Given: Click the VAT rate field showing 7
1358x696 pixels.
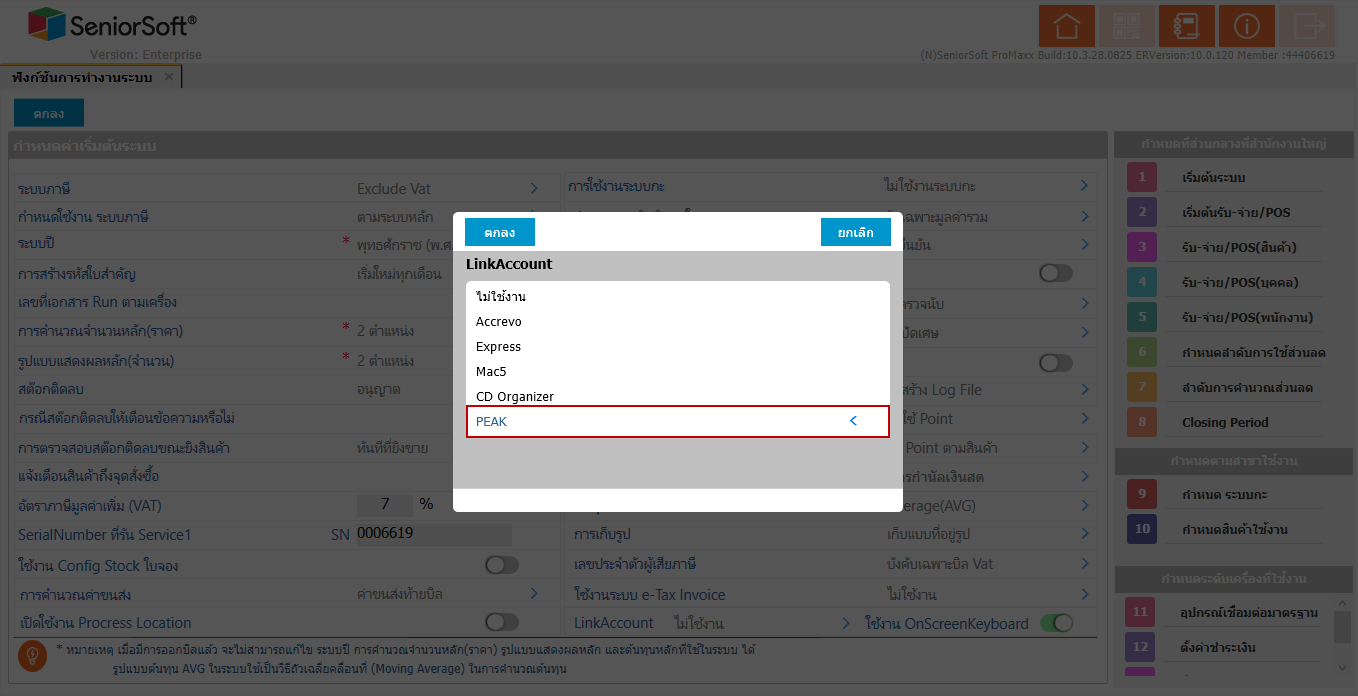Looking at the screenshot, I should [385, 504].
